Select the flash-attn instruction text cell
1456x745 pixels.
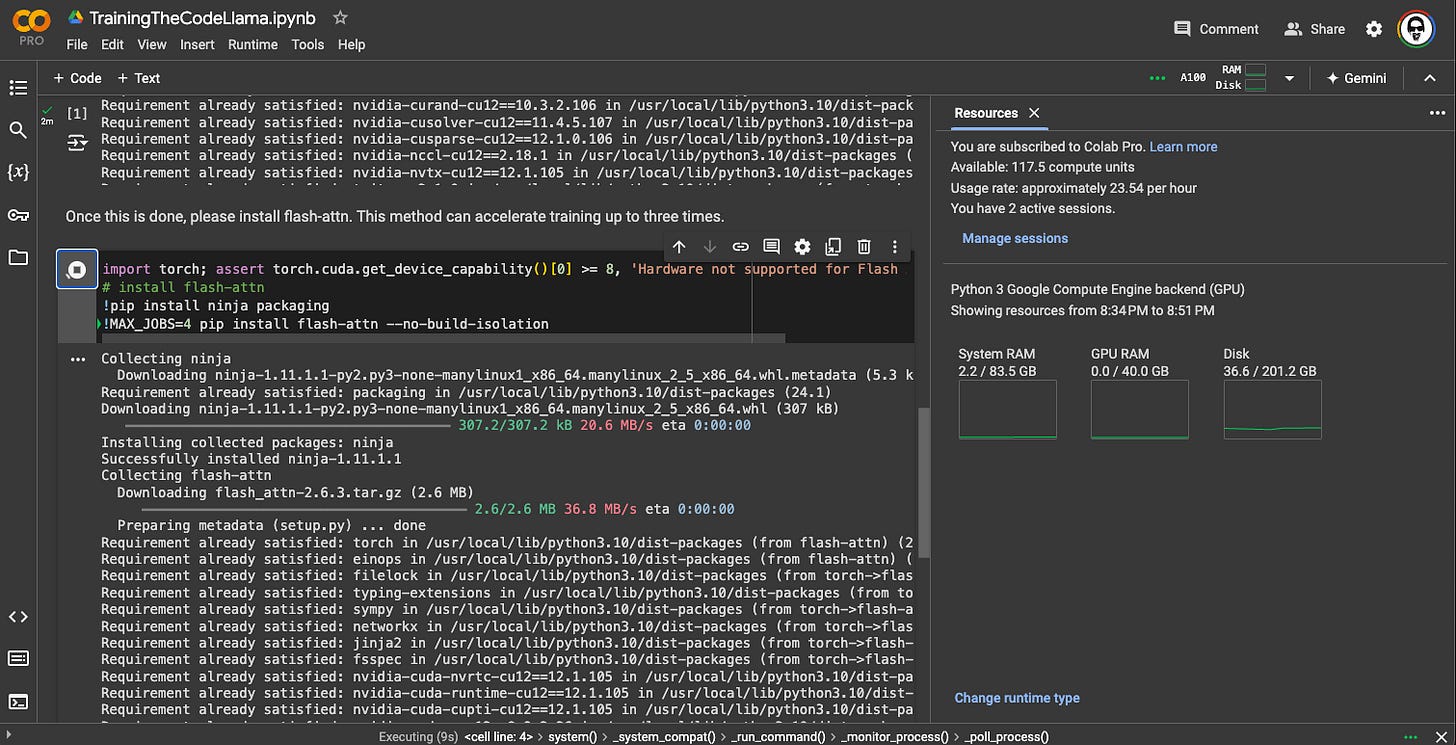[394, 216]
